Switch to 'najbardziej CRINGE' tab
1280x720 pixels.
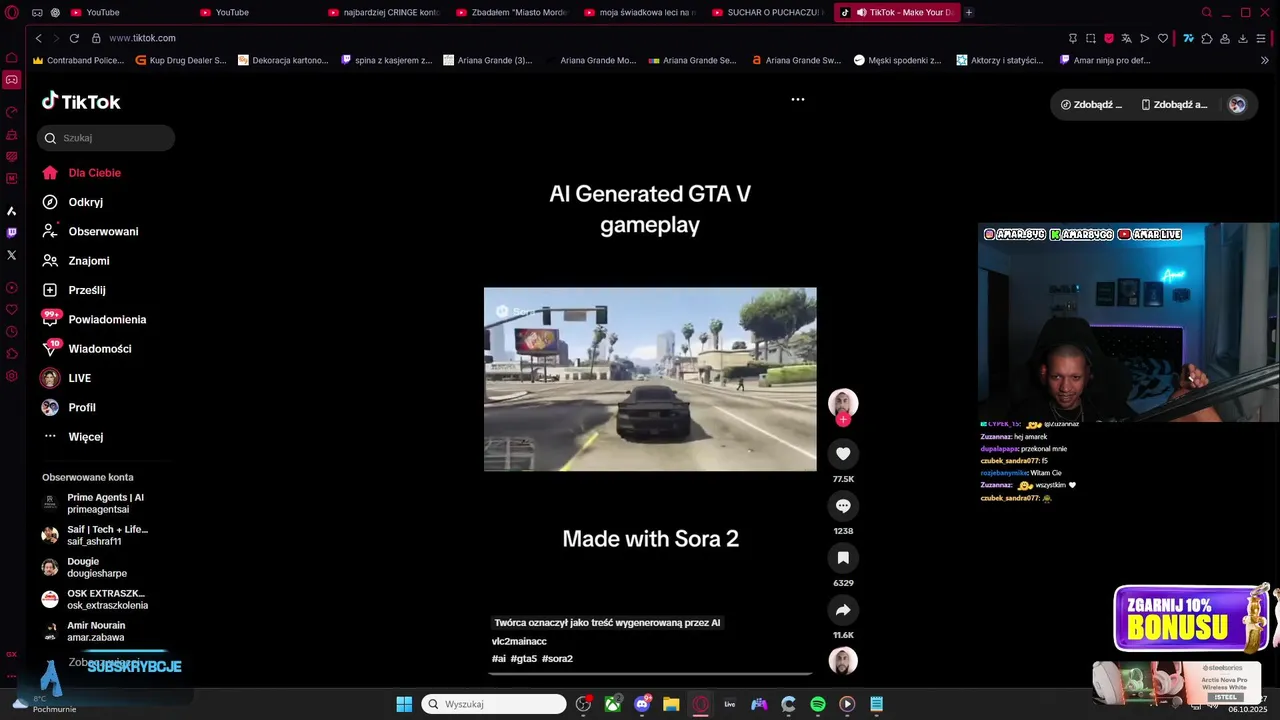click(x=384, y=12)
